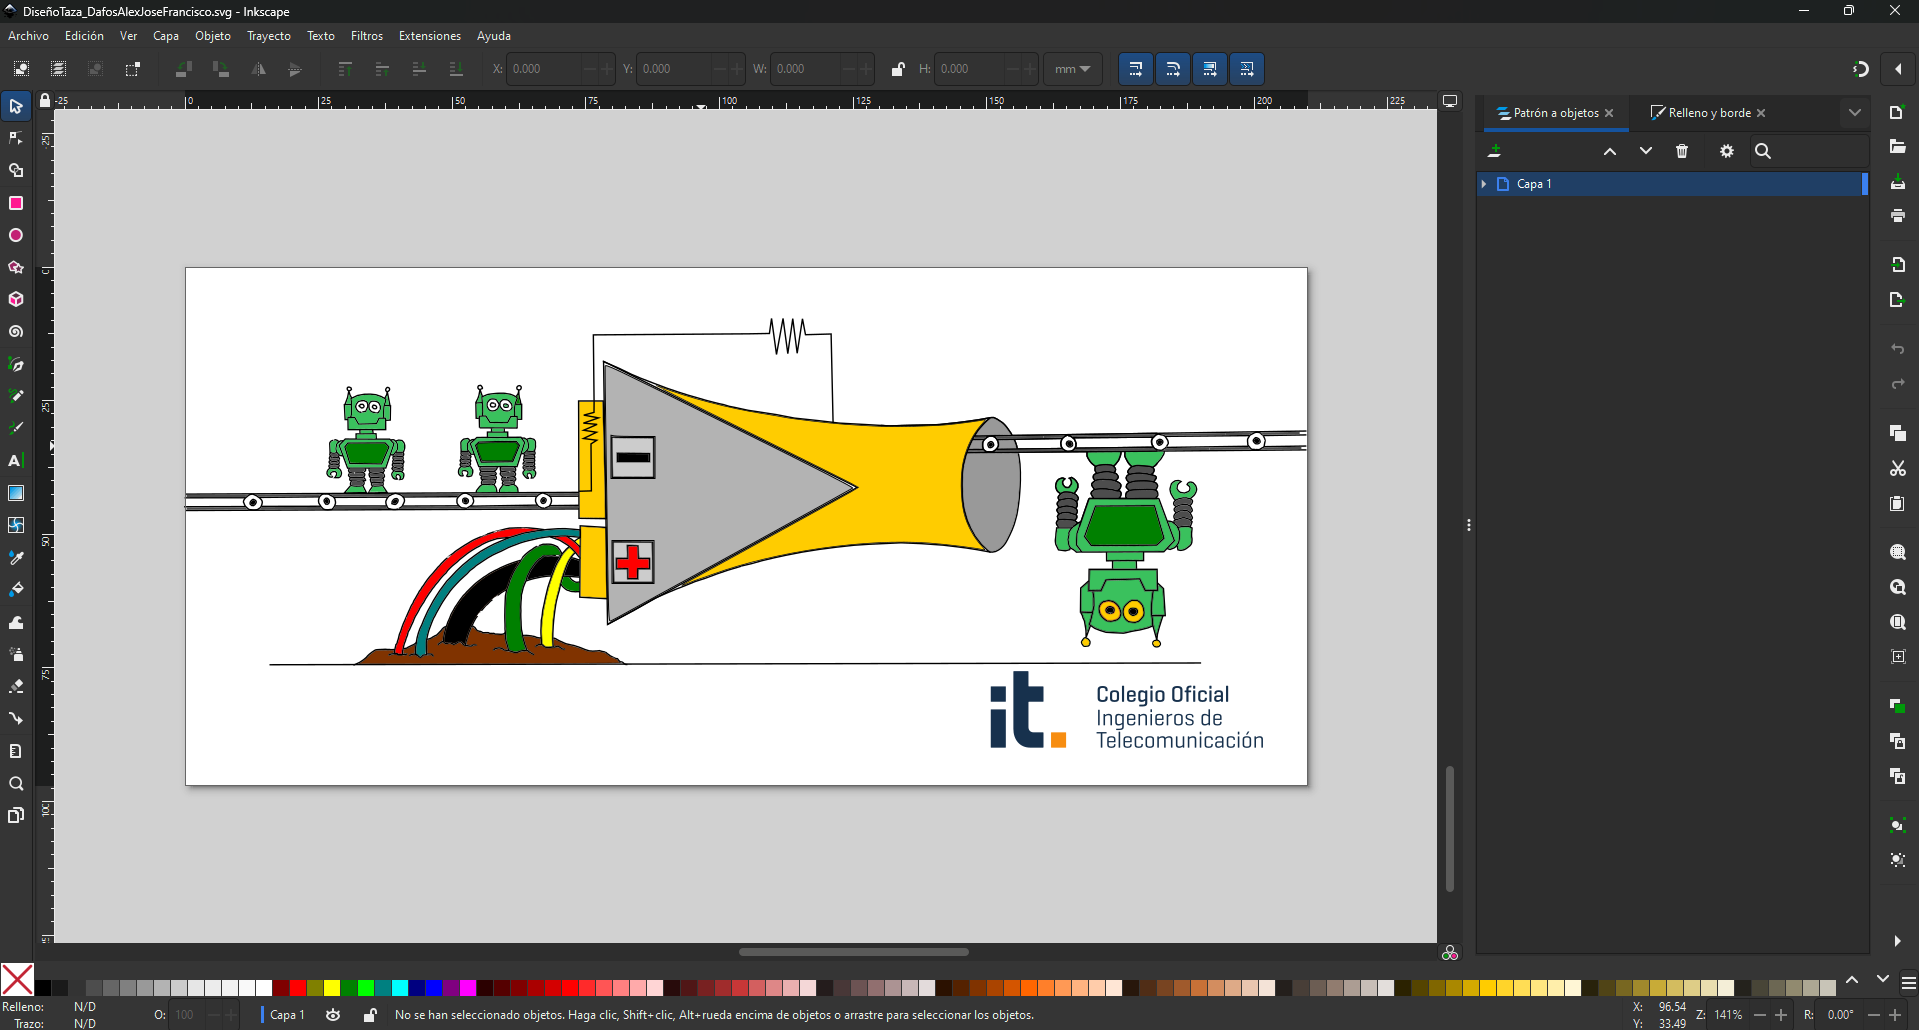This screenshot has height=1030, width=1919.
Task: Expand the right commands bar arrow
Action: 1897,941
